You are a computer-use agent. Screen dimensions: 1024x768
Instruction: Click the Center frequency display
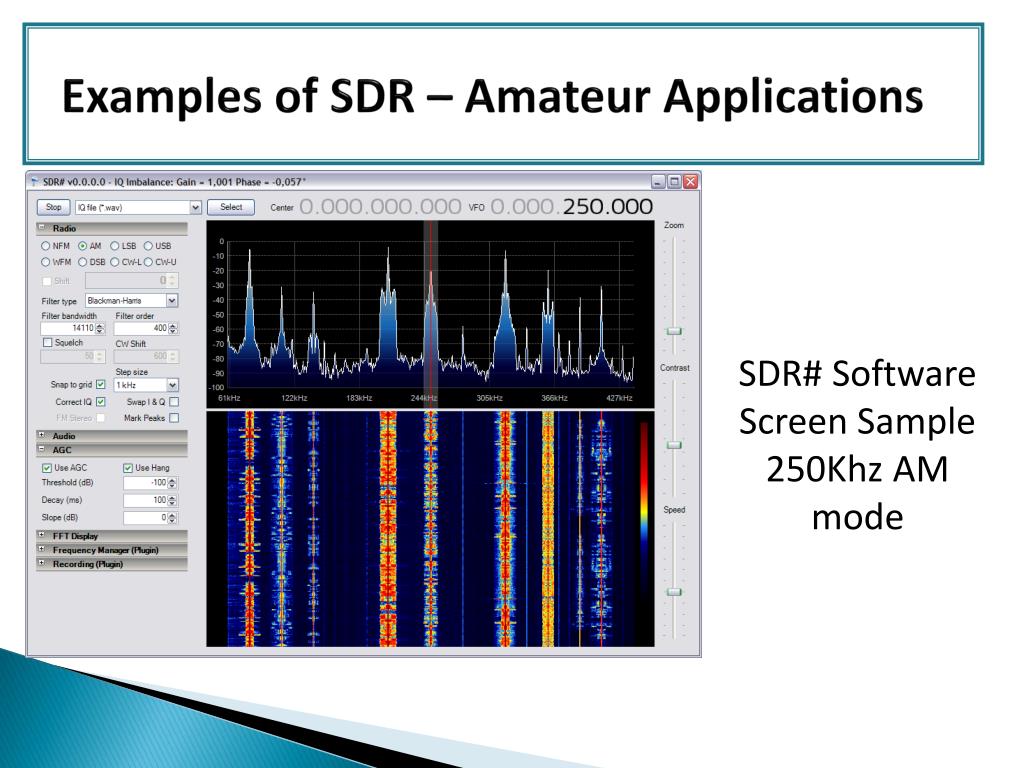[x=380, y=207]
